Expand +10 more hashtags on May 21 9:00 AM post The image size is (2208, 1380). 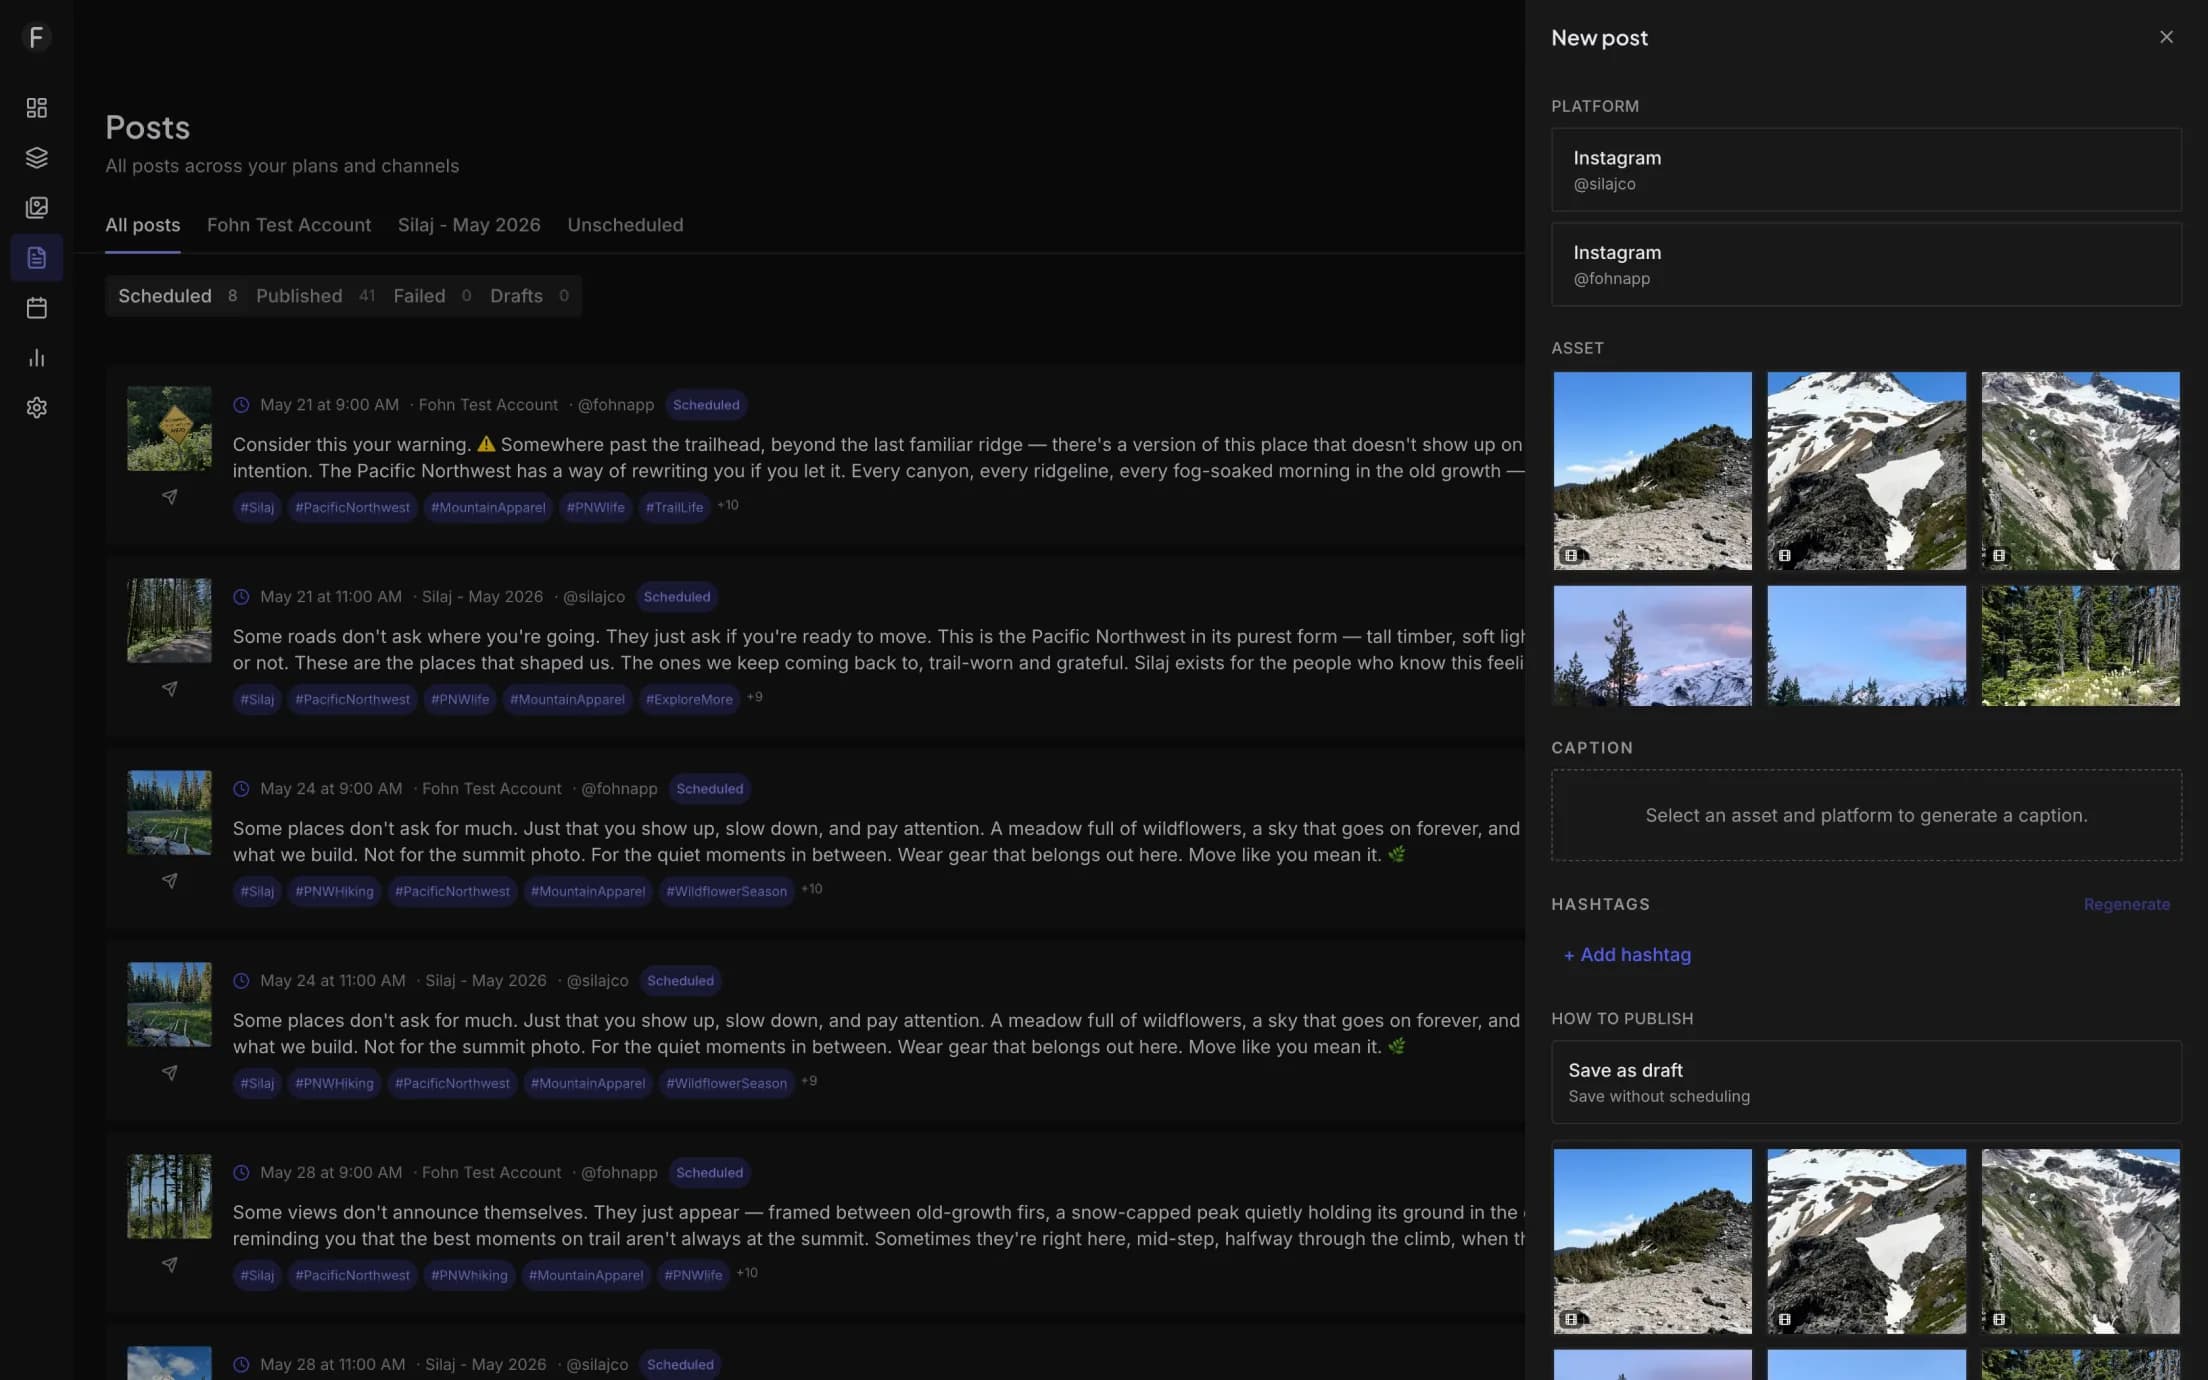pos(728,505)
